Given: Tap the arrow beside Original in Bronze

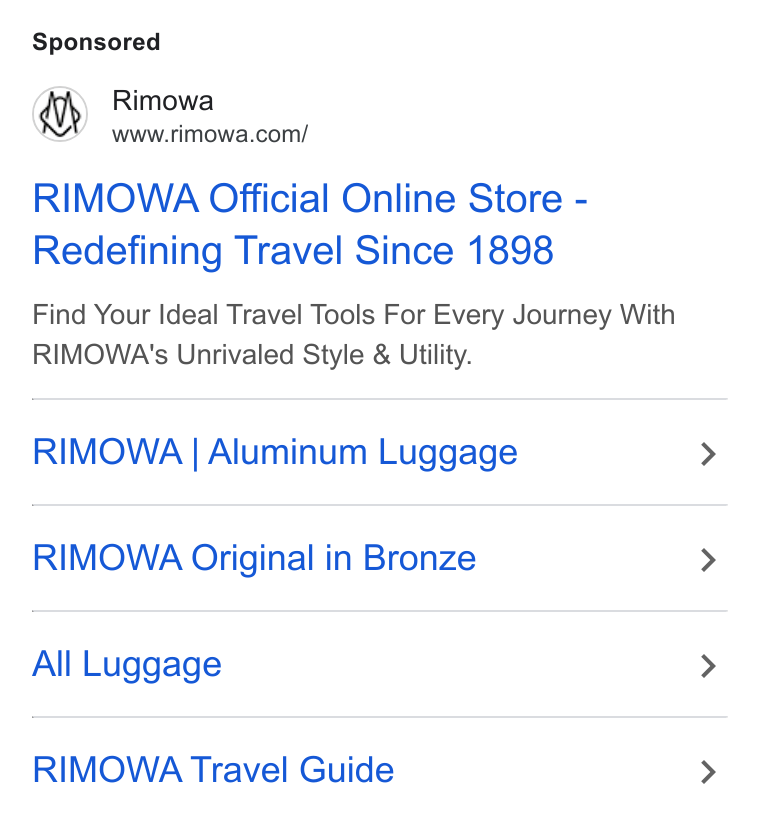Looking at the screenshot, I should tap(708, 560).
